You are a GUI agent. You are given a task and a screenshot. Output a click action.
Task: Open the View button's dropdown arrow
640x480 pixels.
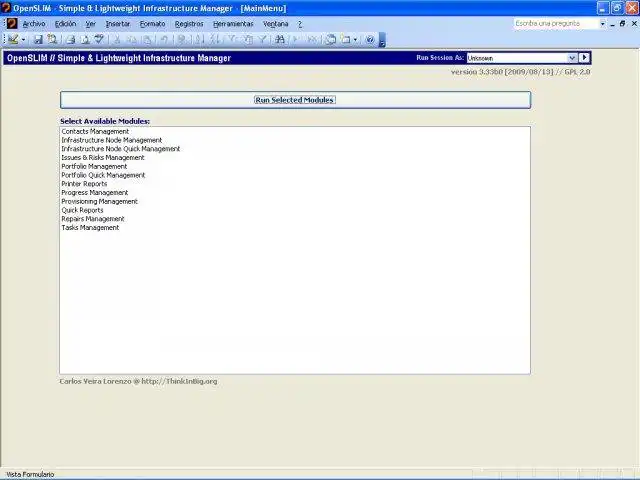click(23, 40)
